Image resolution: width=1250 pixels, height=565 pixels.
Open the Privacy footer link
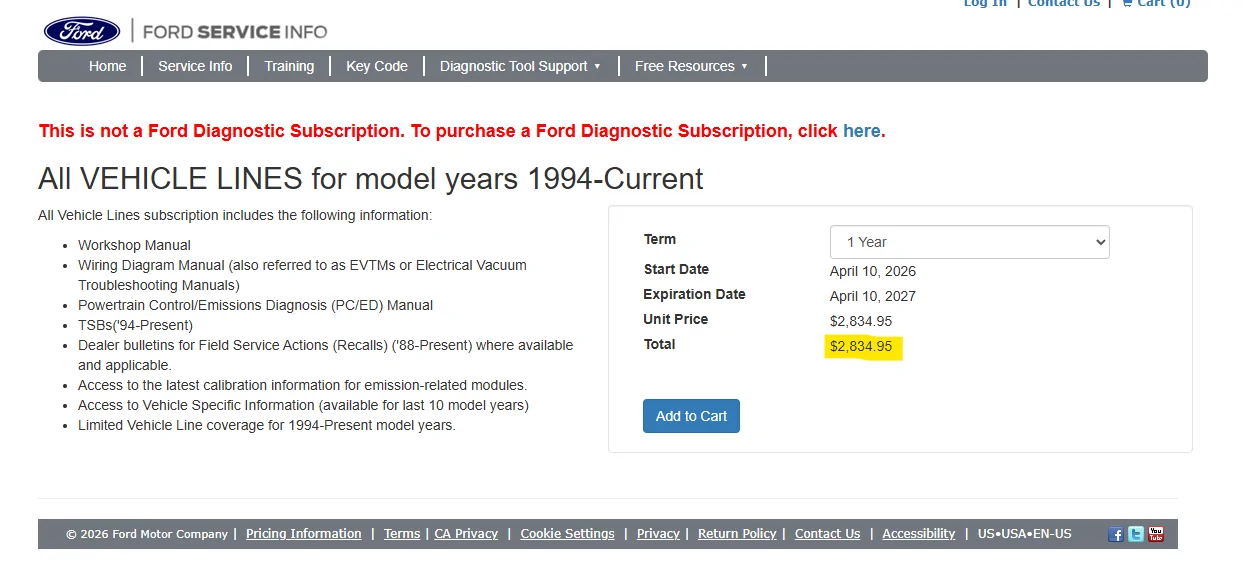(x=658, y=534)
